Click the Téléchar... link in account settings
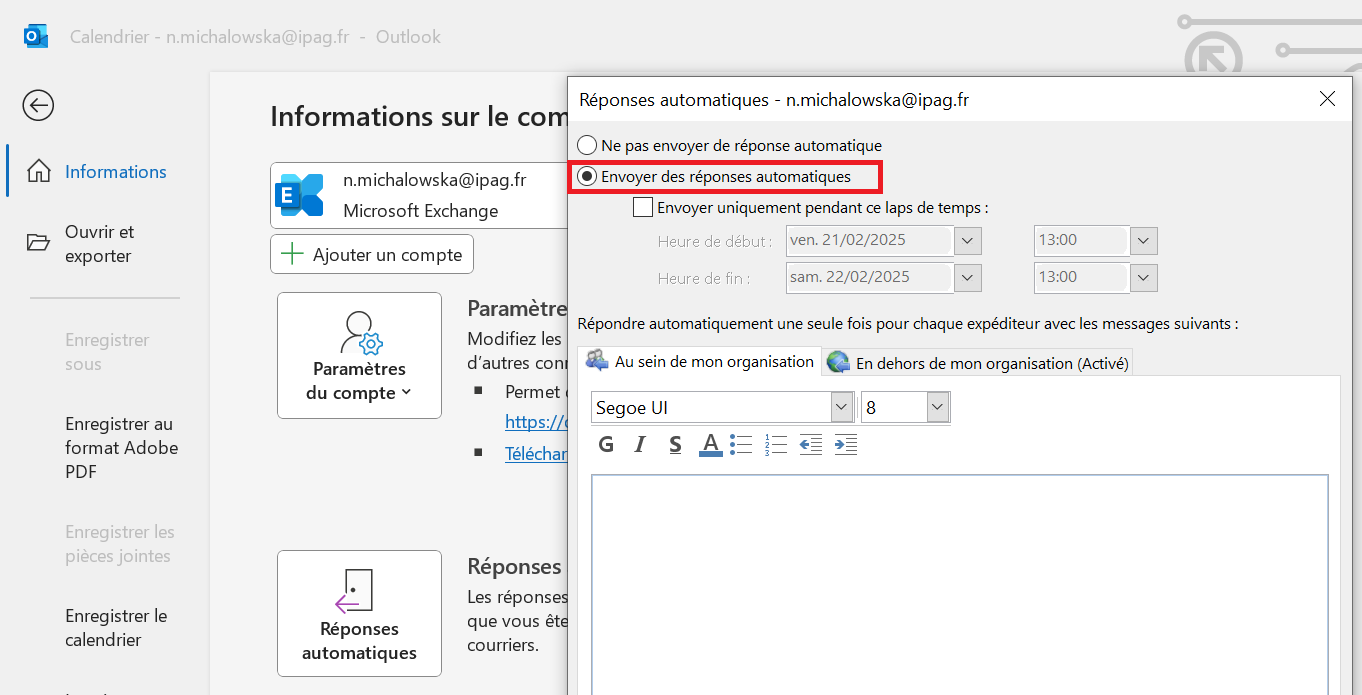 pos(536,453)
